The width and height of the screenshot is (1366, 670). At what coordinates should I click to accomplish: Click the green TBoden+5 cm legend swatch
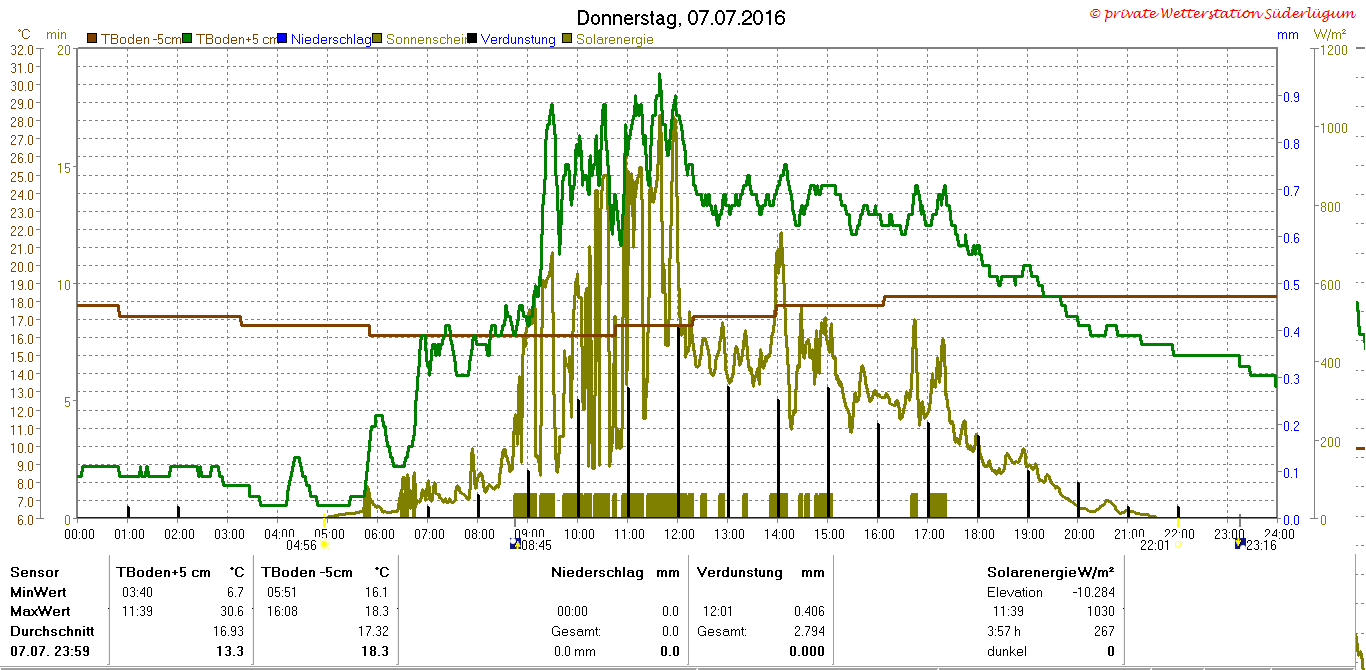tap(187, 39)
